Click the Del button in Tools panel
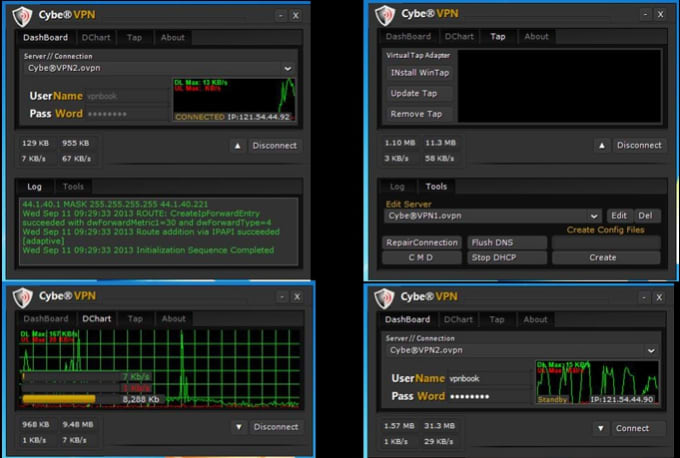The height and width of the screenshot is (458, 680). [x=645, y=216]
